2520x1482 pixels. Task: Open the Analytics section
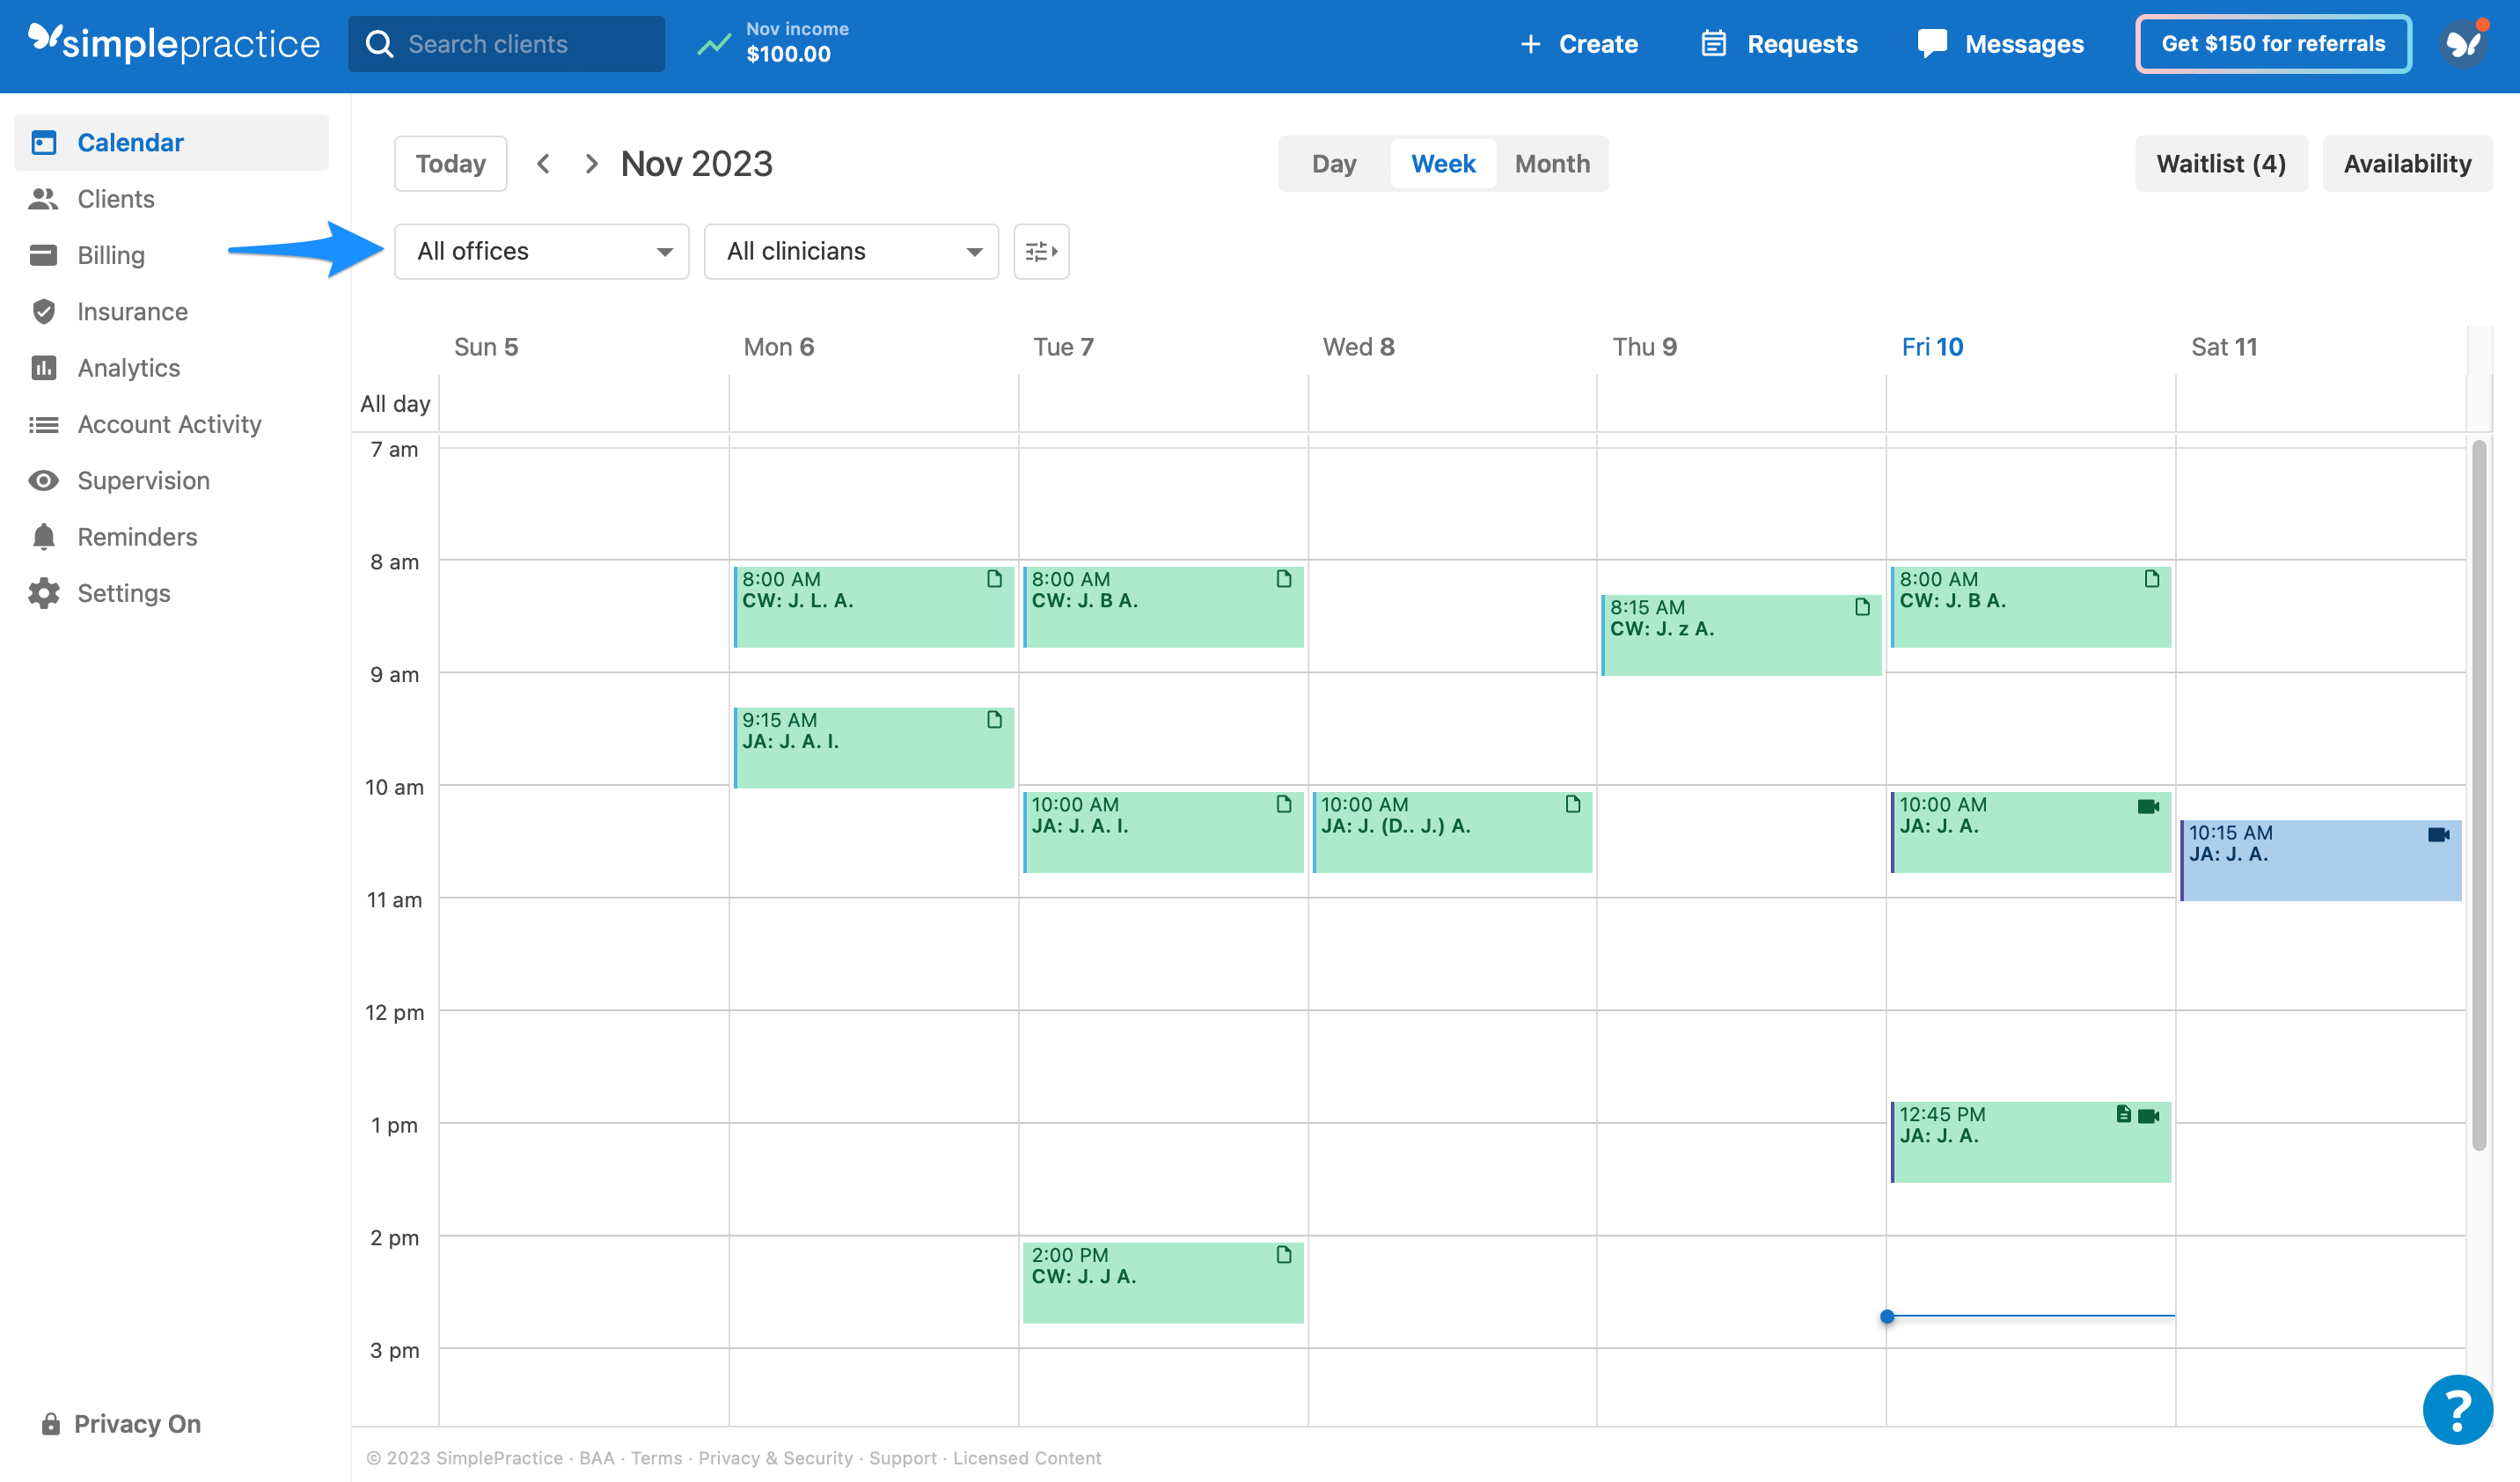pos(130,367)
